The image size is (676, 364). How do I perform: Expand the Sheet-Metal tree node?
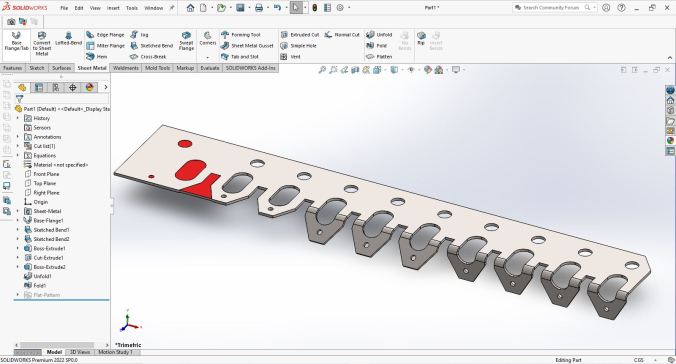18,211
